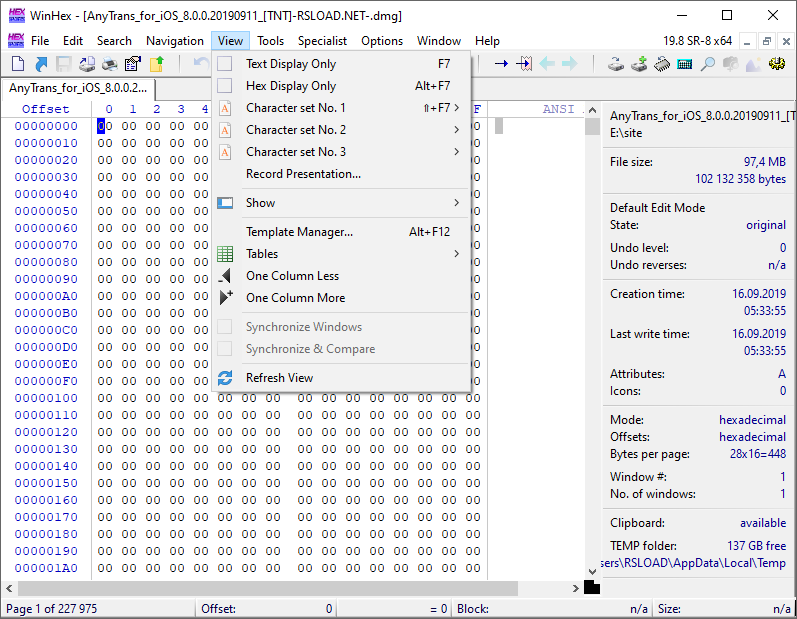Viewport: 797px width, 619px height.
Task: Open the Specialist menu
Action: click(322, 41)
